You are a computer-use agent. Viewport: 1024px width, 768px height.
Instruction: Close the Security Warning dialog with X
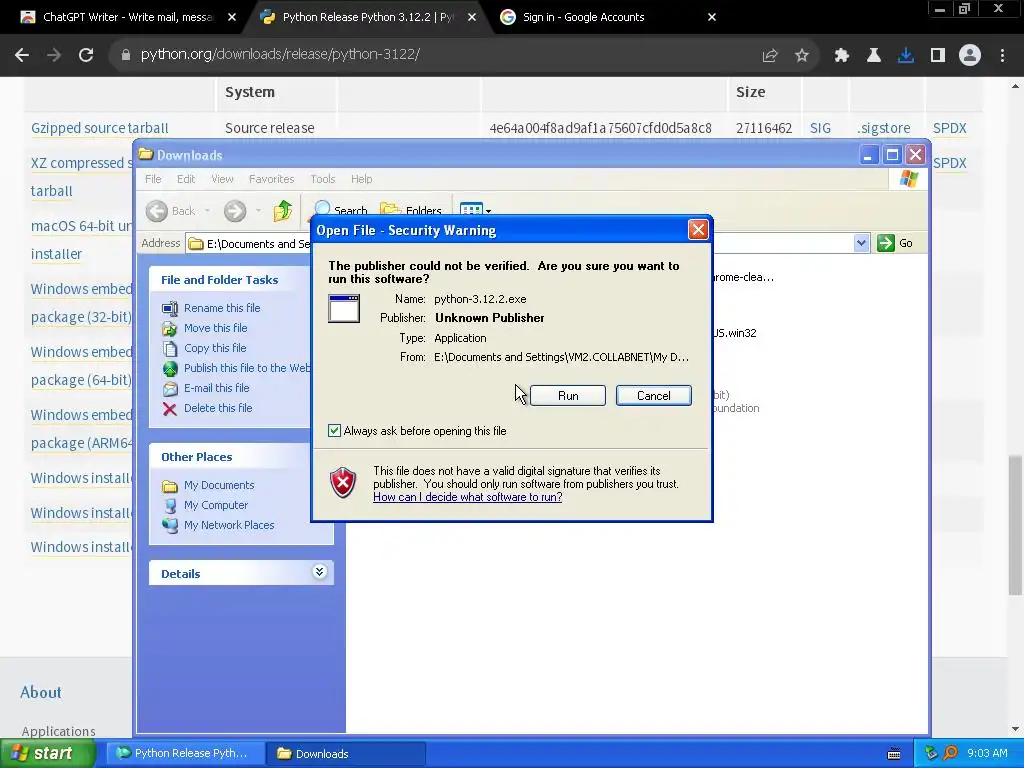click(698, 230)
